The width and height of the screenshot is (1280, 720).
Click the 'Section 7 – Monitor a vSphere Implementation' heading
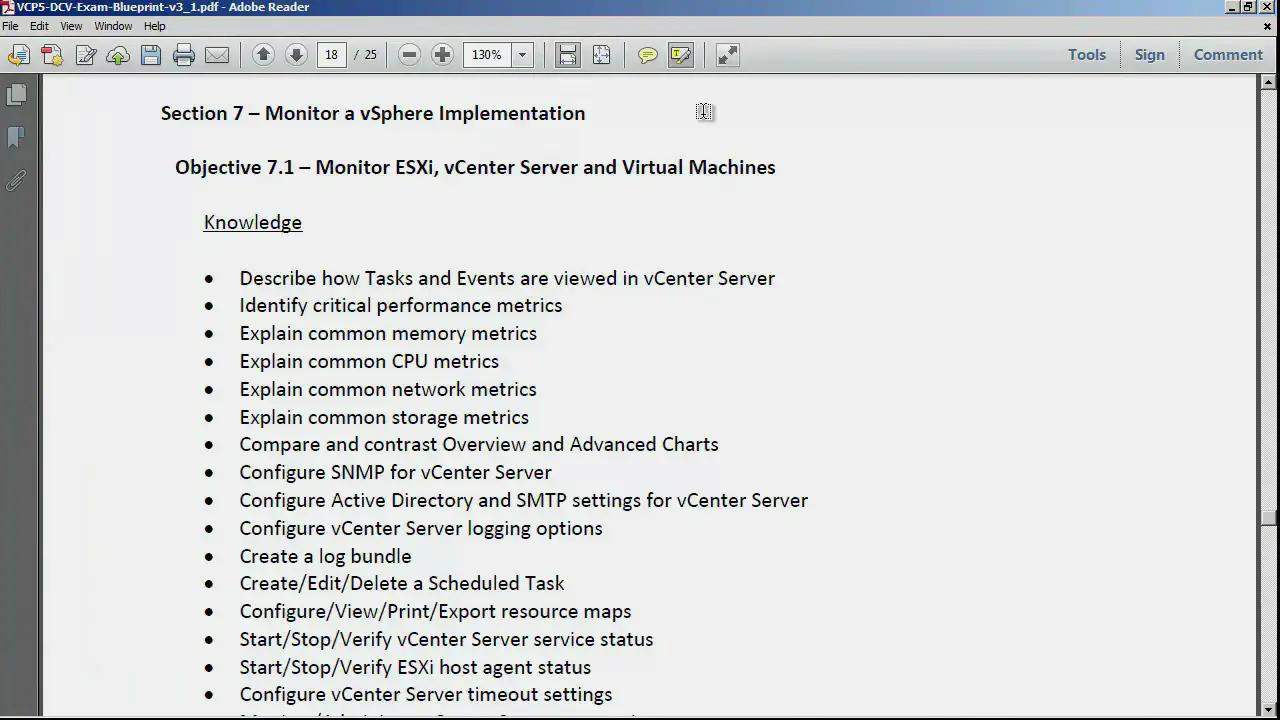coord(373,113)
